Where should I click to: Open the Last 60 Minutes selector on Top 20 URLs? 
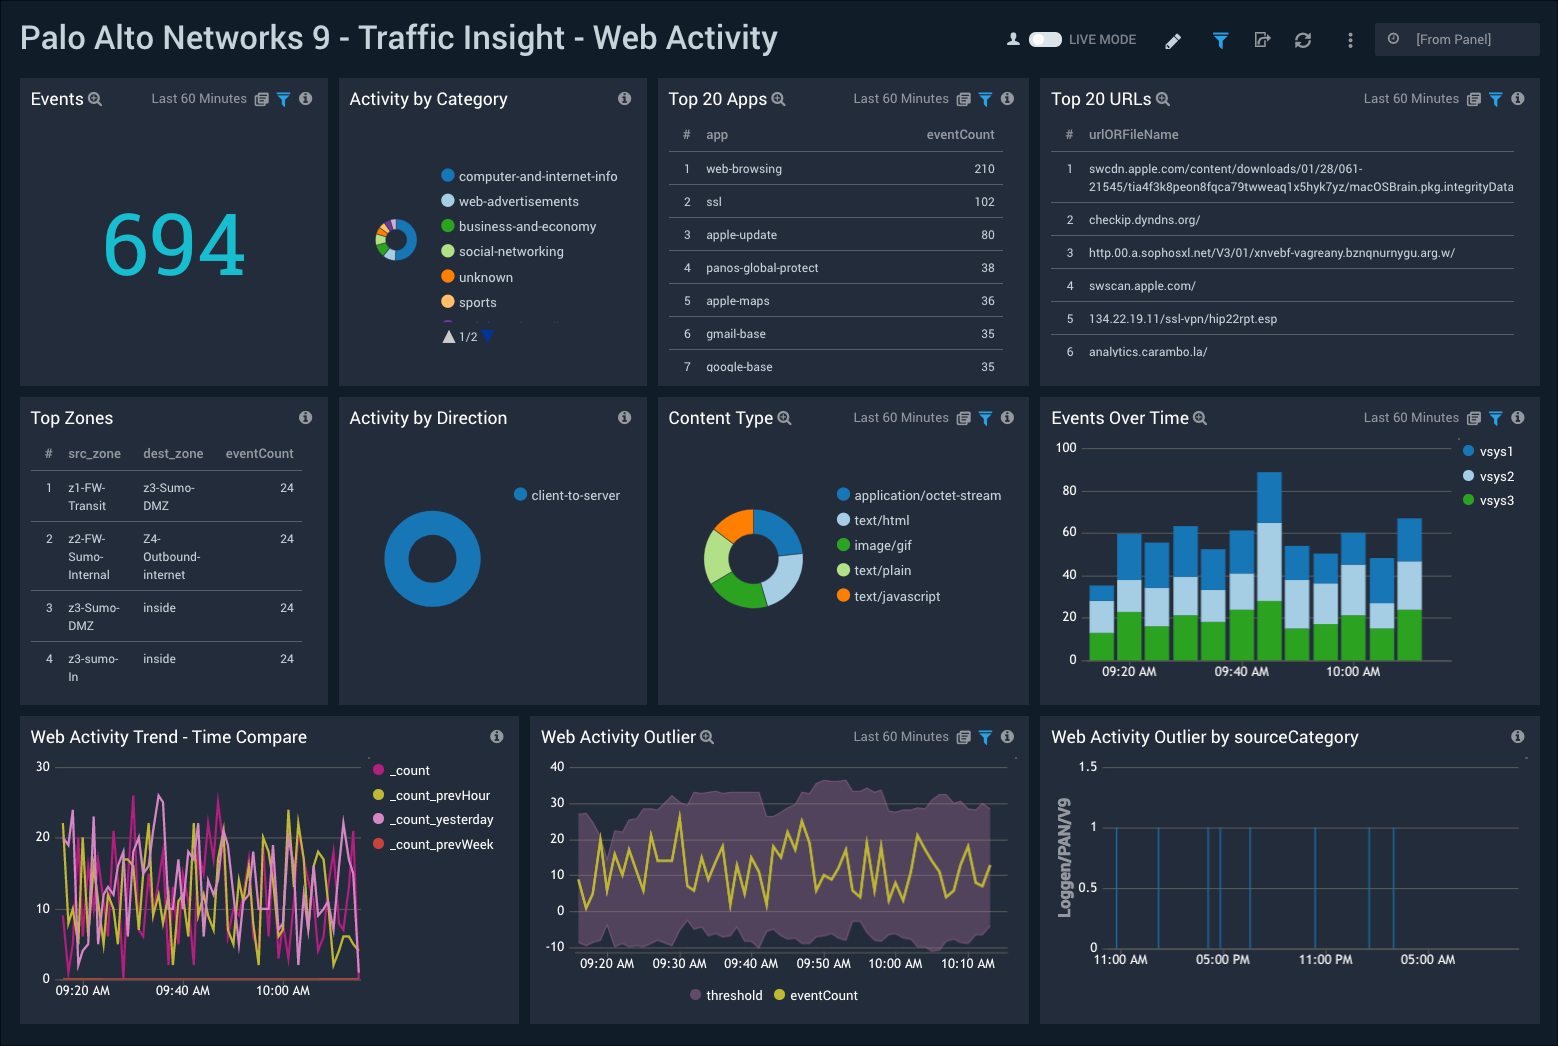point(1411,99)
